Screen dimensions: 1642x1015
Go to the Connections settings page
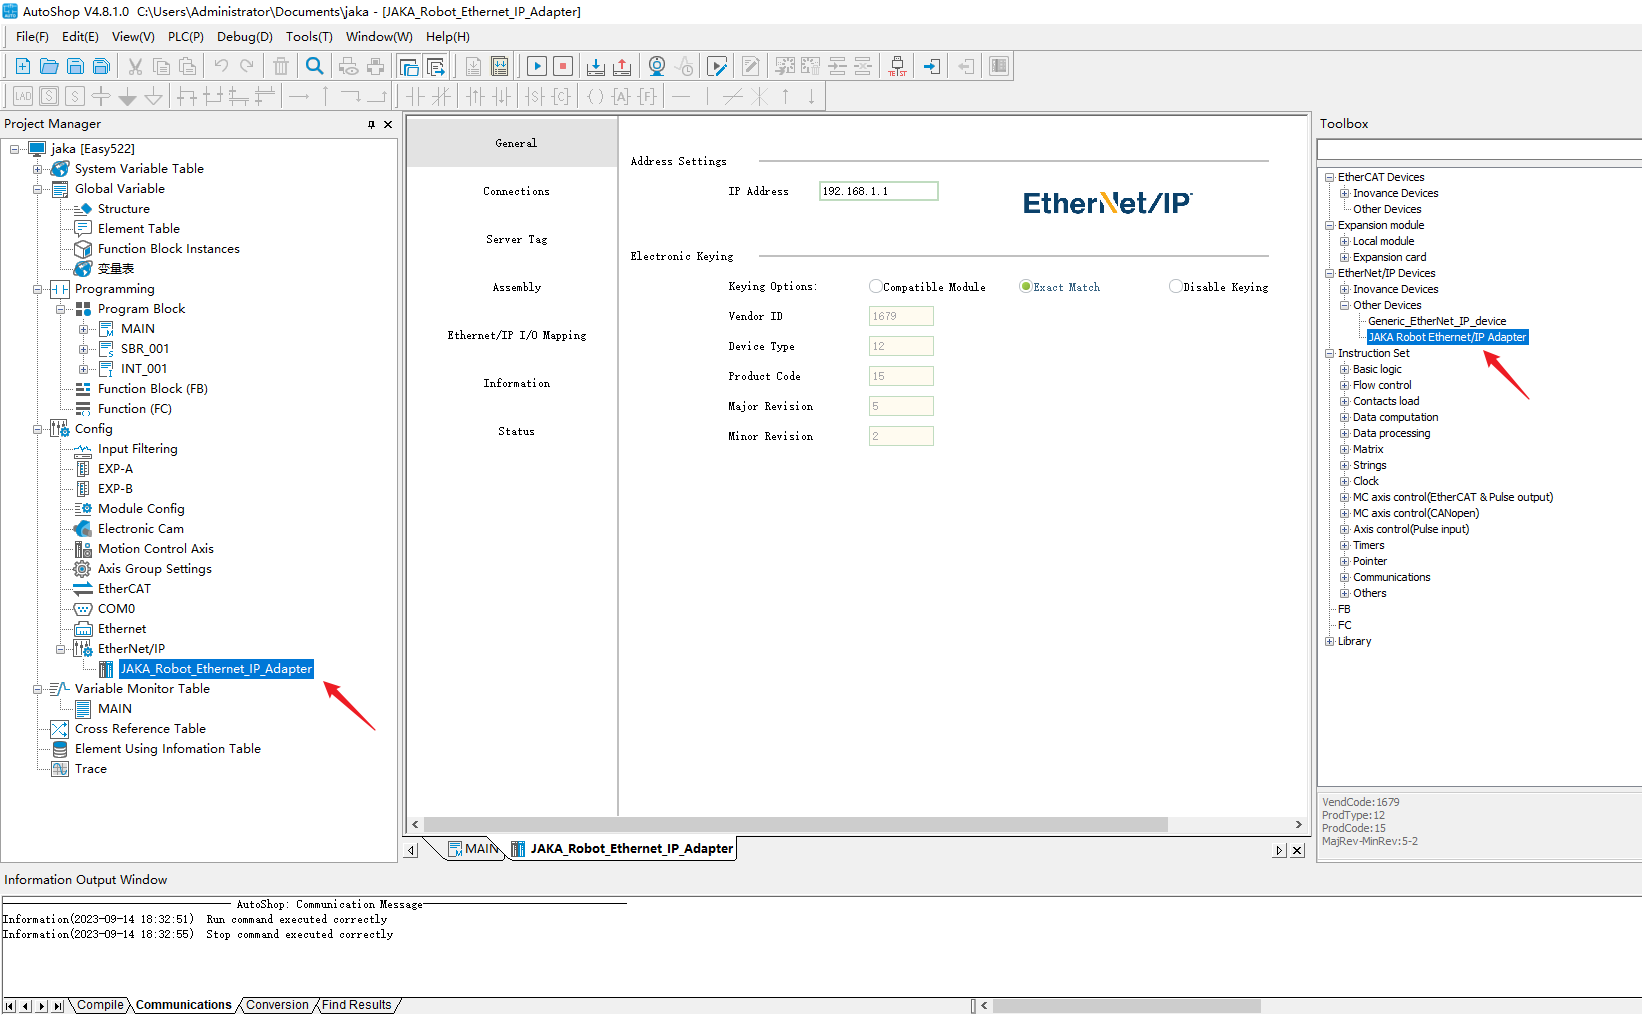point(516,192)
